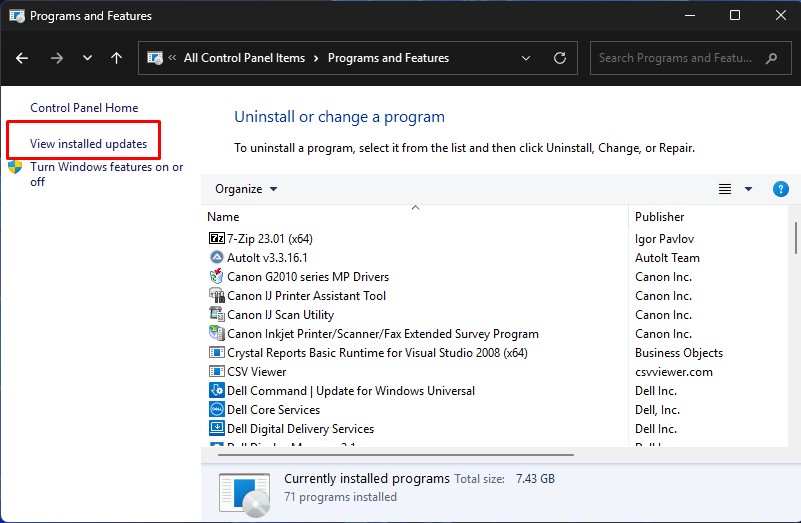Open recent locations dropdown chevron

87,58
